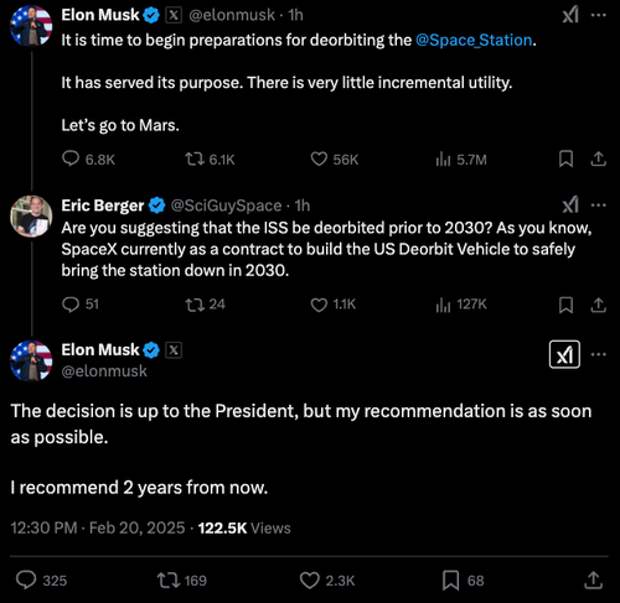Viewport: 620px width, 603px height.
Task: Click Eric Berger's profile picture
Action: [31, 216]
